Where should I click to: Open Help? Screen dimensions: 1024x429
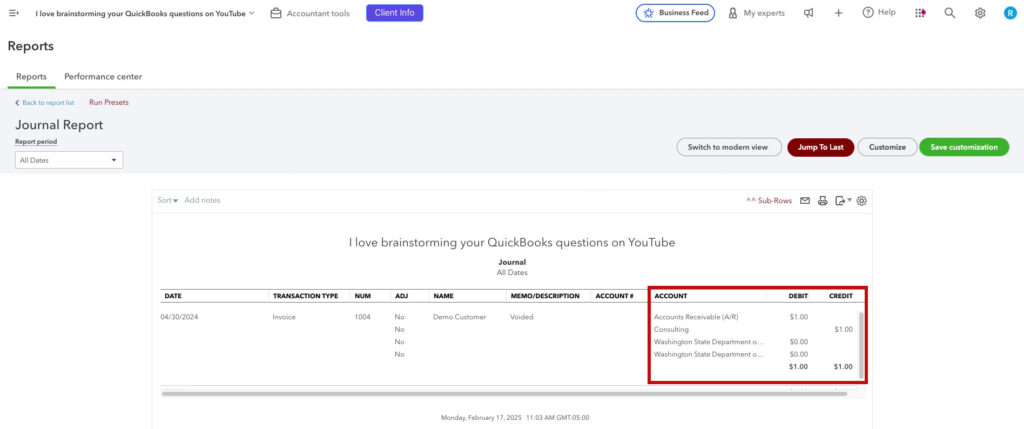coord(879,13)
